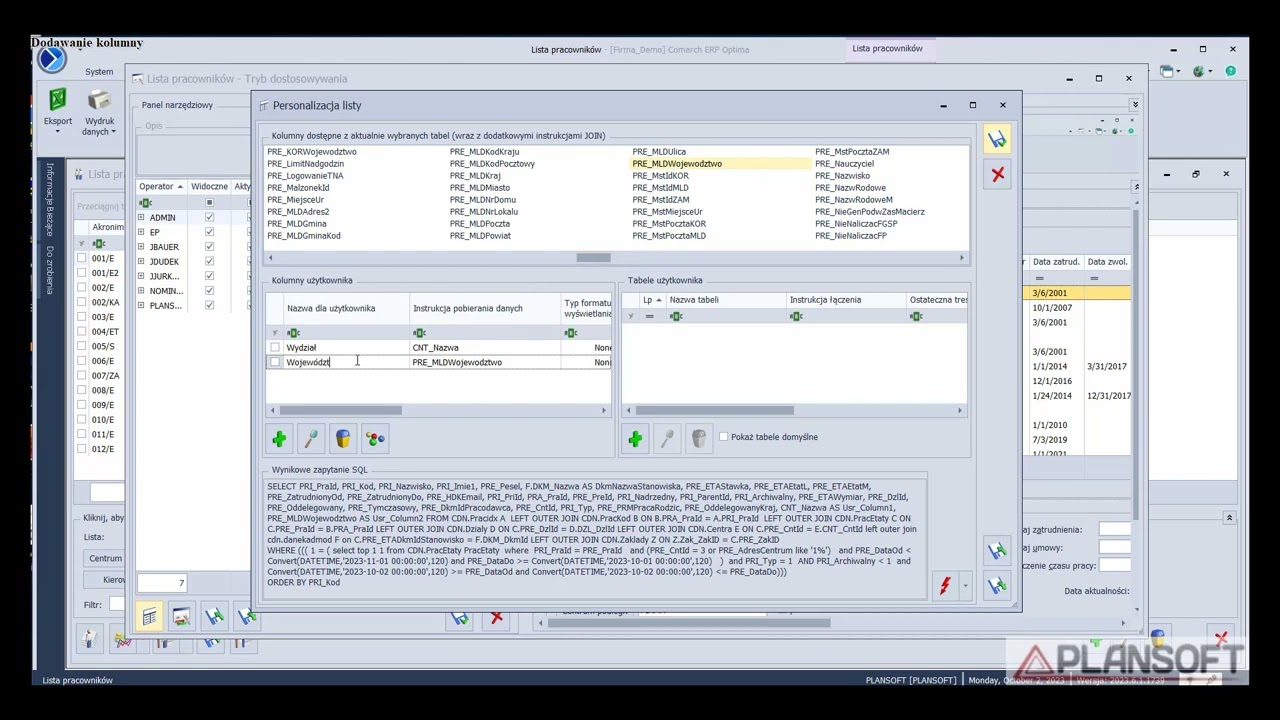Click the Wydruk danych printer icon
The width and height of the screenshot is (1280, 720).
(99, 100)
